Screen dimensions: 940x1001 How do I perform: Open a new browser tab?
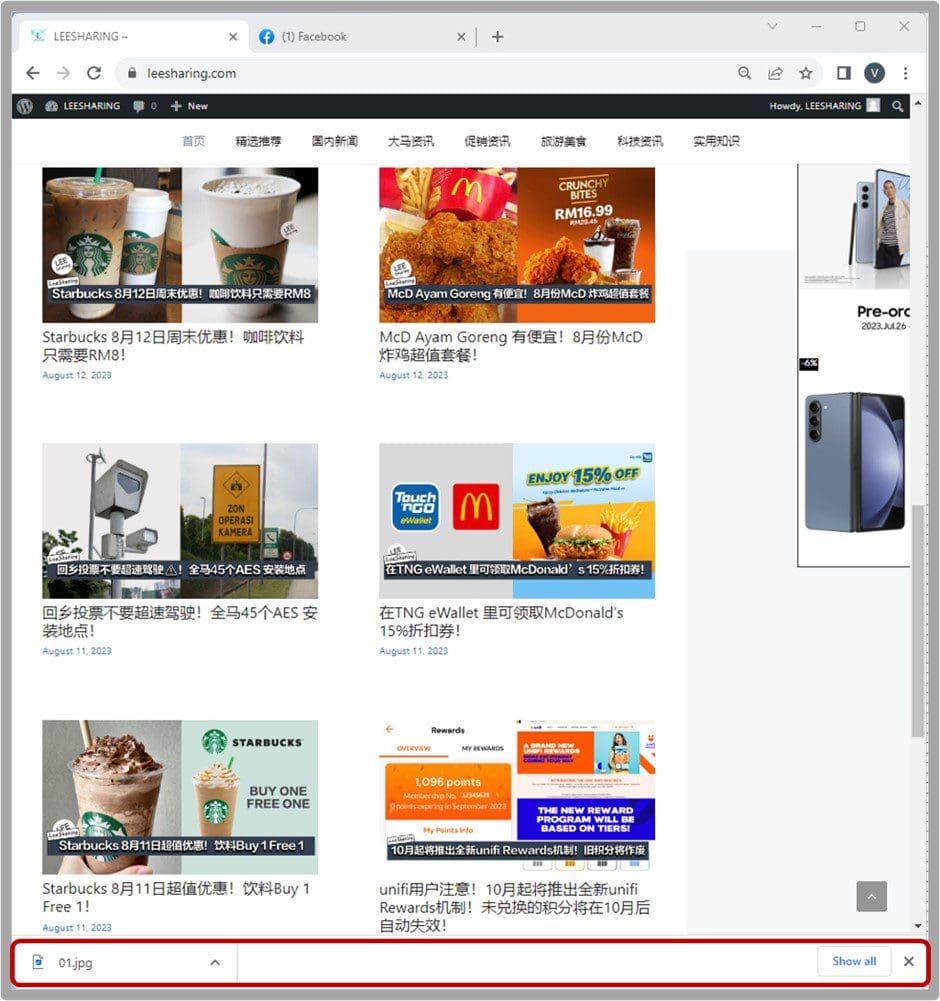click(497, 37)
